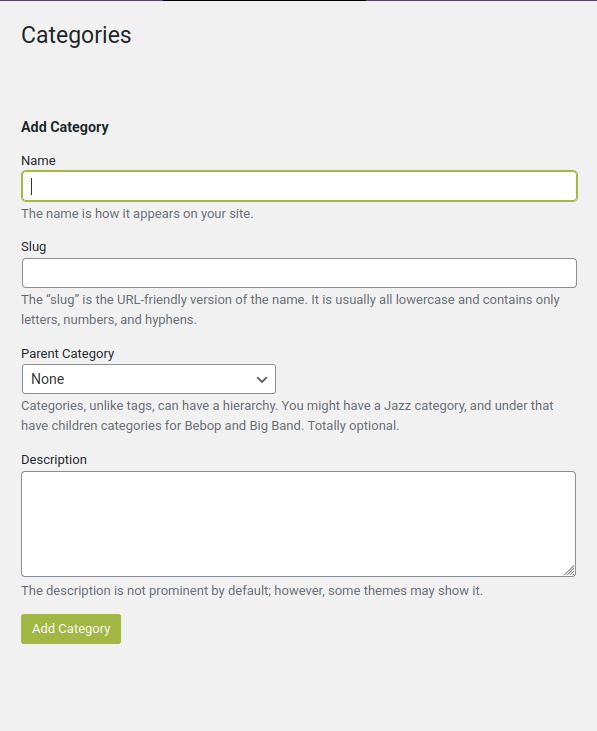The height and width of the screenshot is (731, 597).
Task: Click the bold 'Add Category' section heading
Action: tap(65, 127)
